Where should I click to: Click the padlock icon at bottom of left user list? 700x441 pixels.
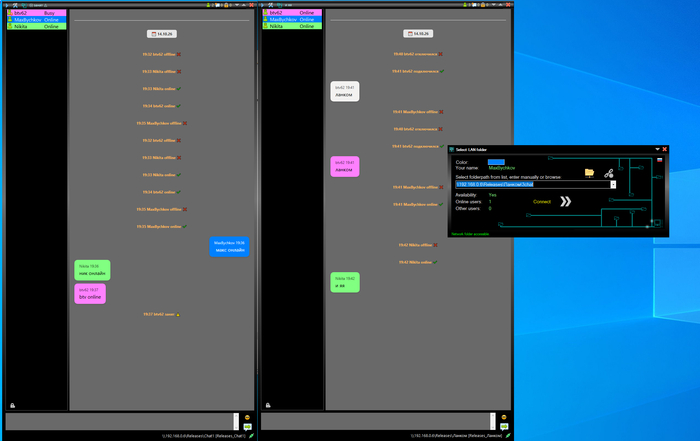12,405
